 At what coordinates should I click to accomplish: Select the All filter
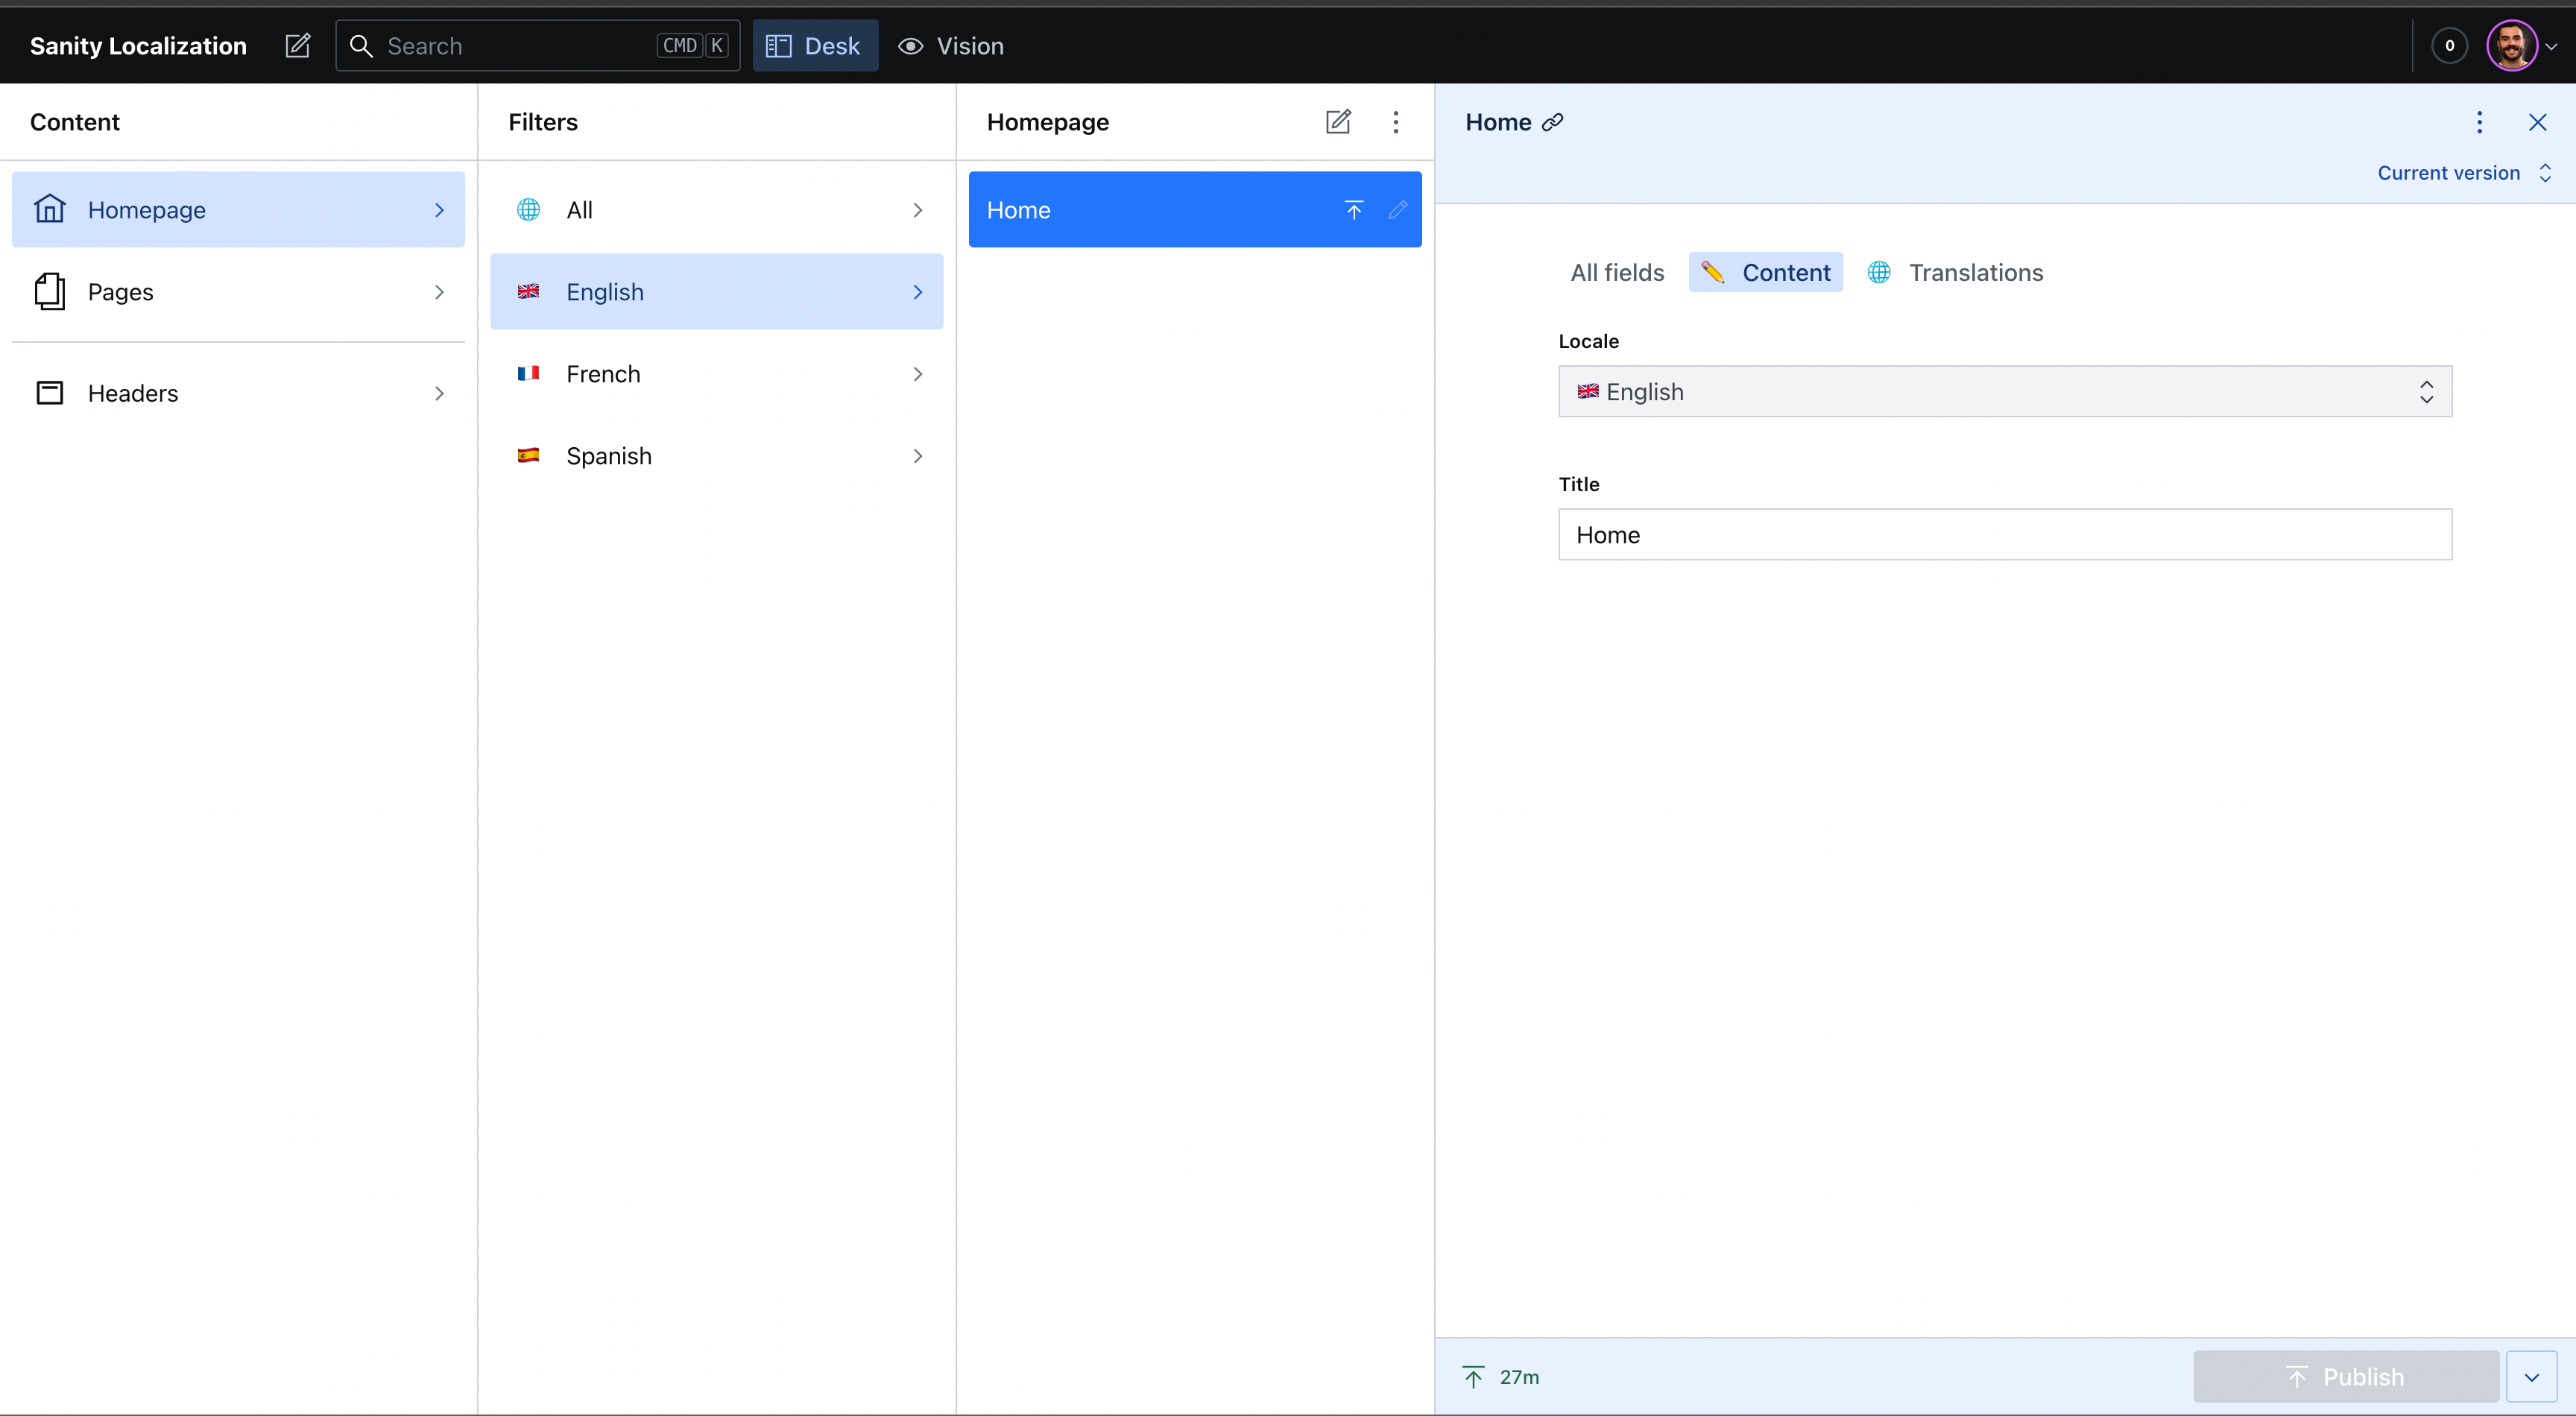[x=716, y=209]
